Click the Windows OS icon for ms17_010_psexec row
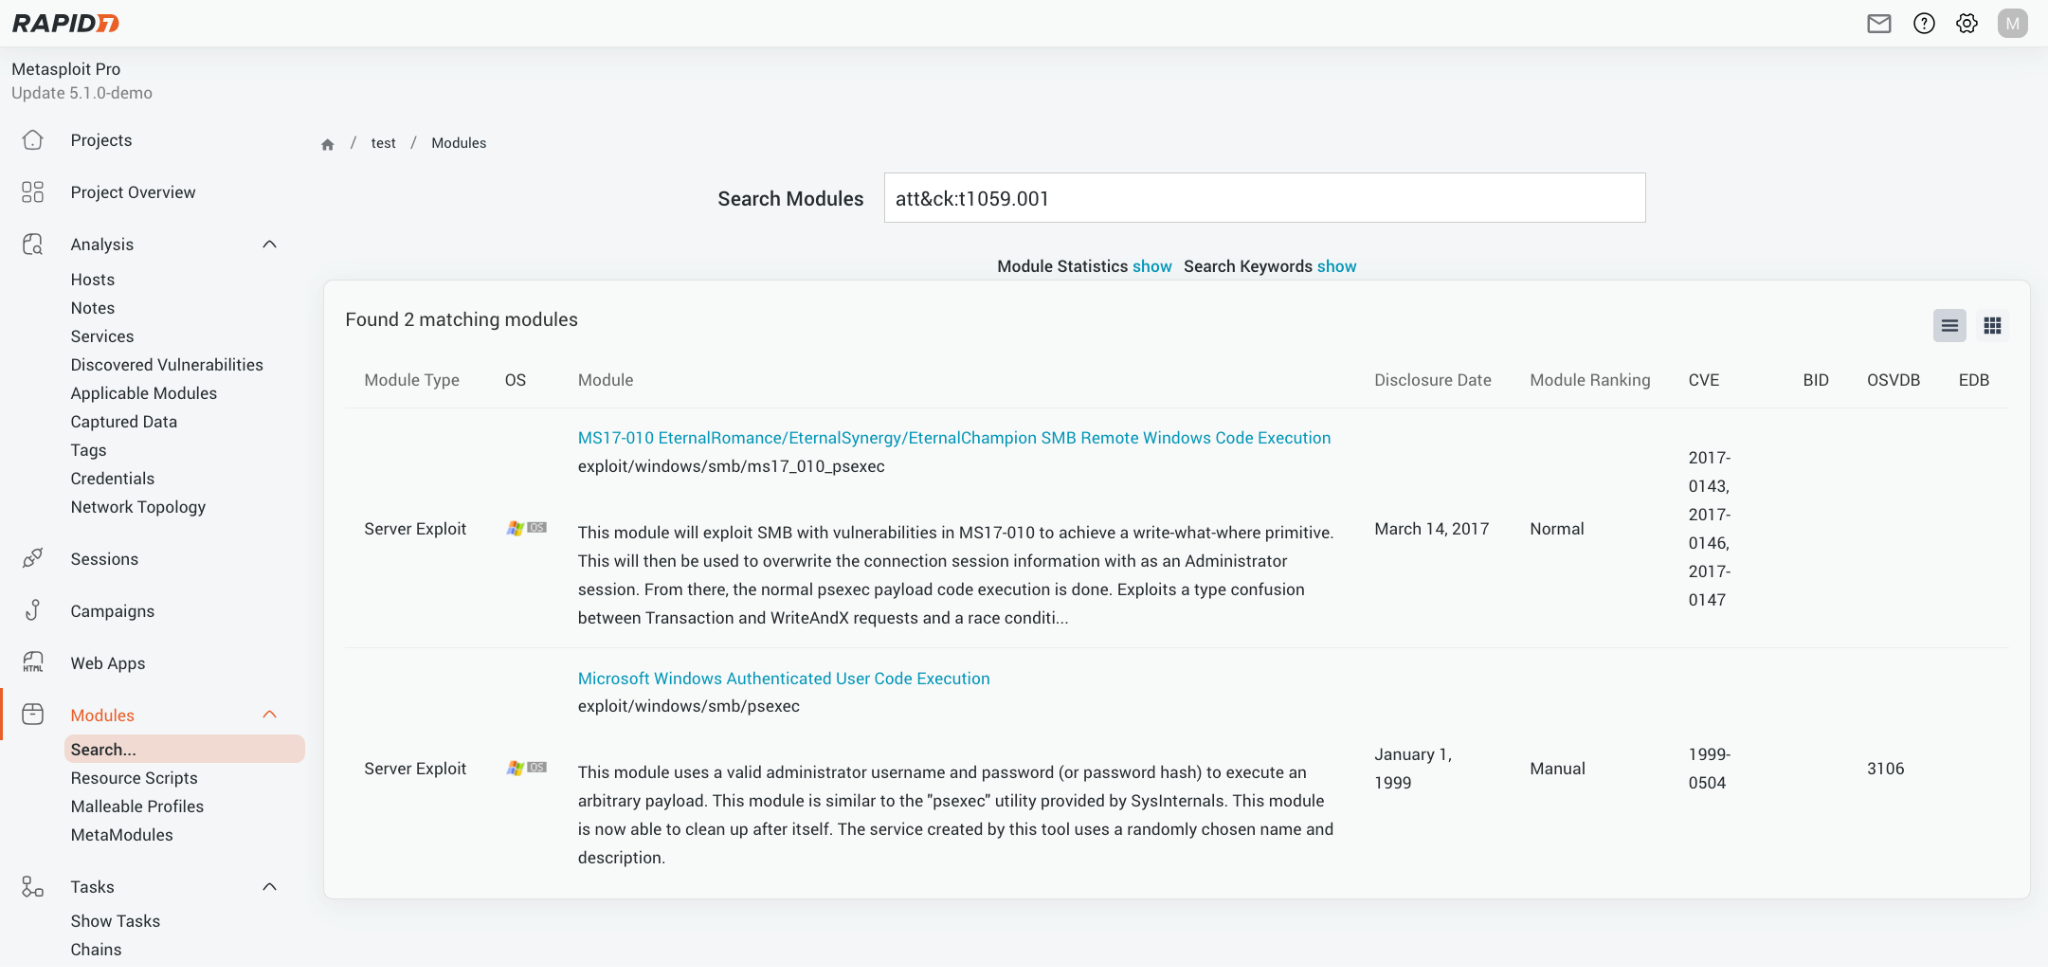Screen dimensions: 2048x967 click(x=526, y=528)
